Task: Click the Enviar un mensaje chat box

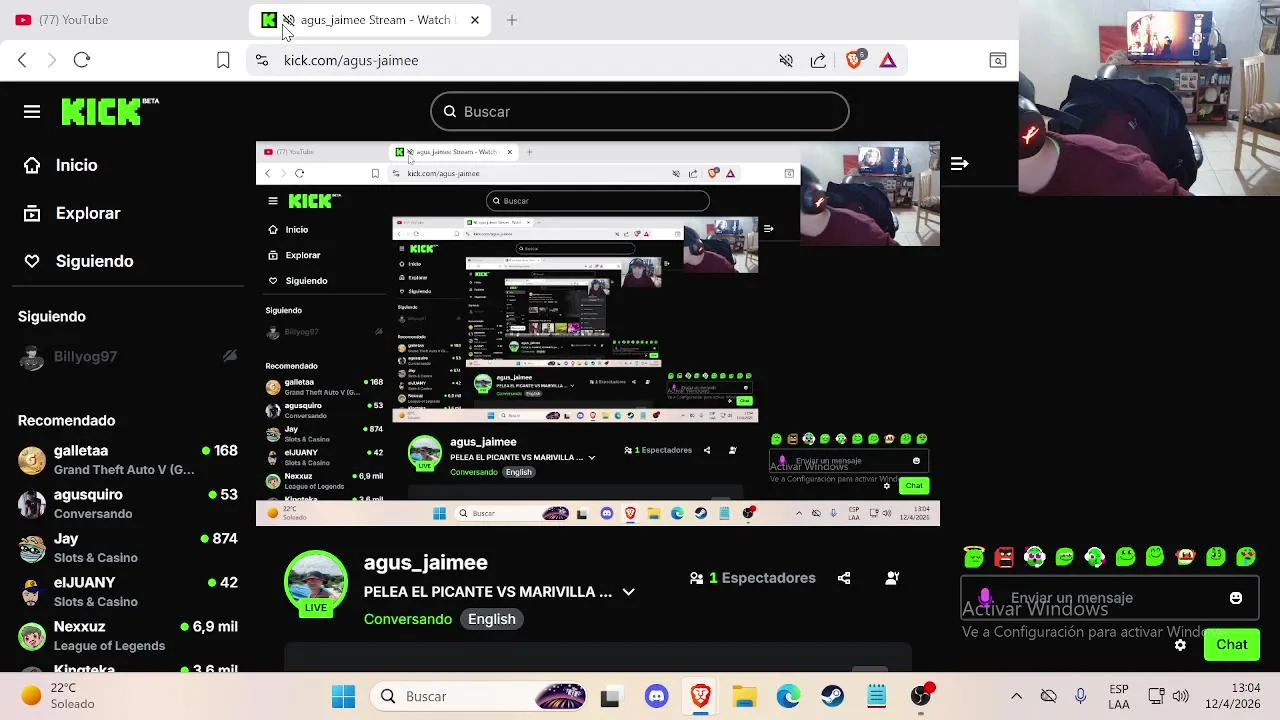Action: [1110, 598]
